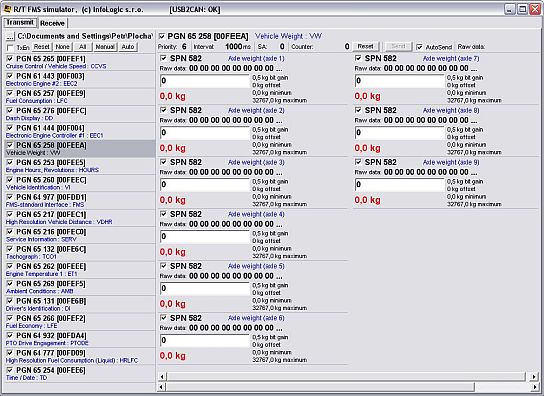The height and width of the screenshot is (396, 544).
Task: Click the Reset button in left panel
Action: (x=42, y=47)
